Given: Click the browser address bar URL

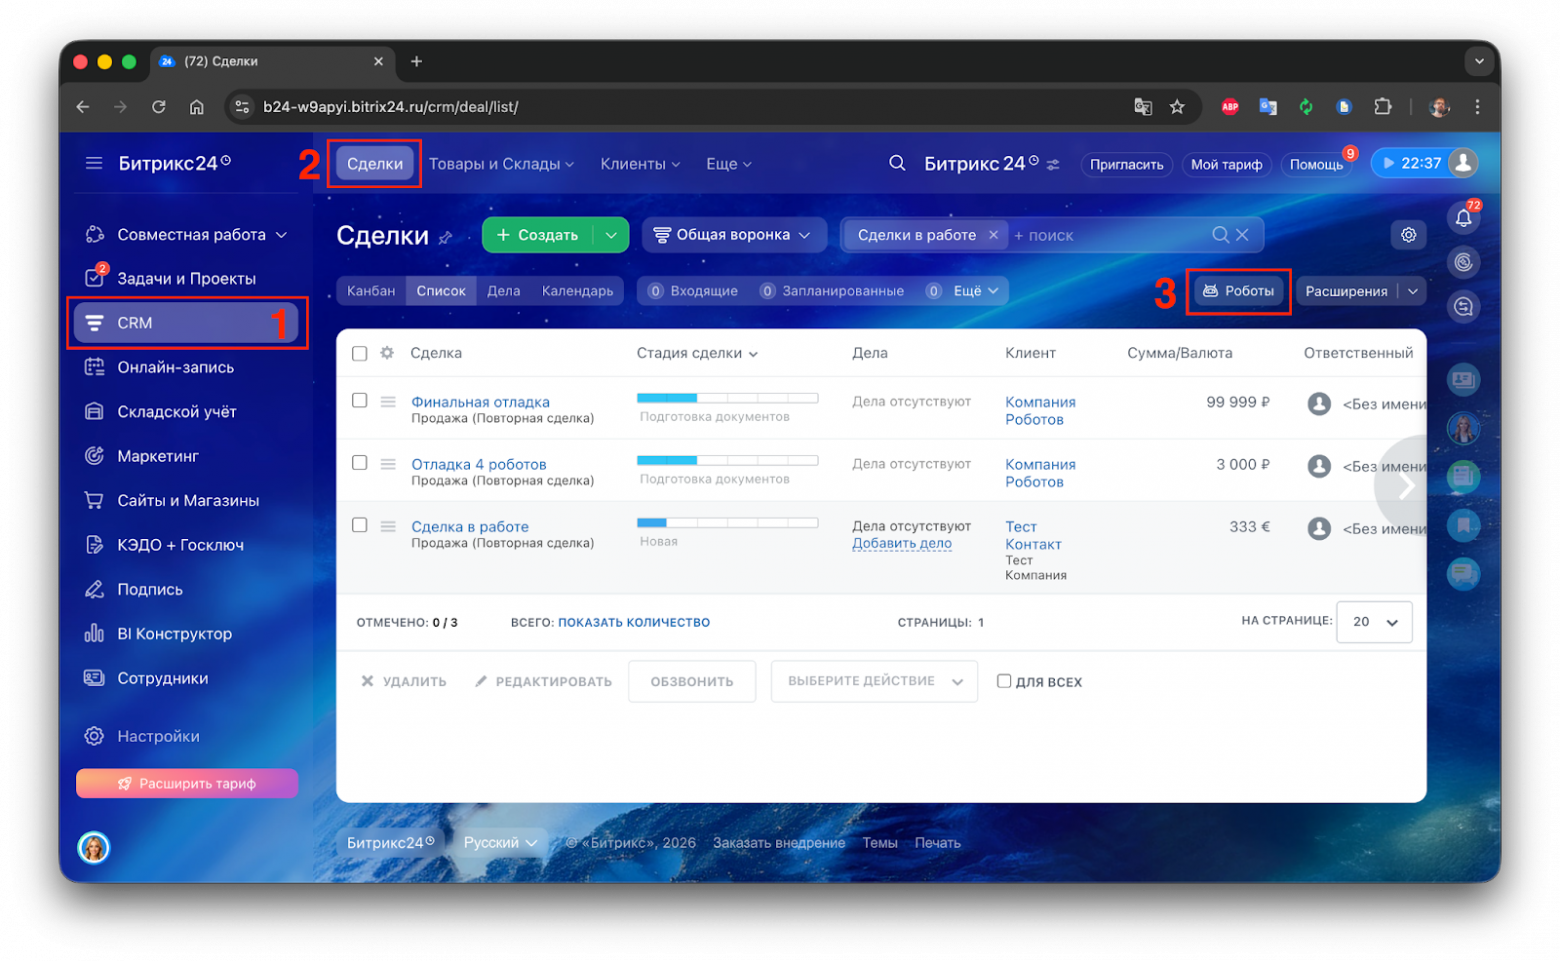Looking at the screenshot, I should pos(390,107).
